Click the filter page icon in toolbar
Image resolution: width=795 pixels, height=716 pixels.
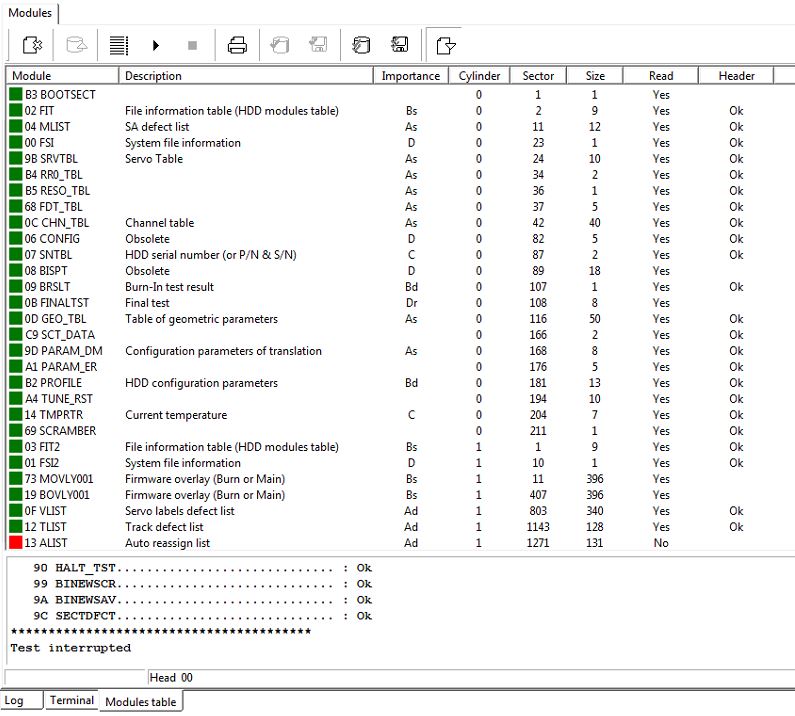(446, 45)
